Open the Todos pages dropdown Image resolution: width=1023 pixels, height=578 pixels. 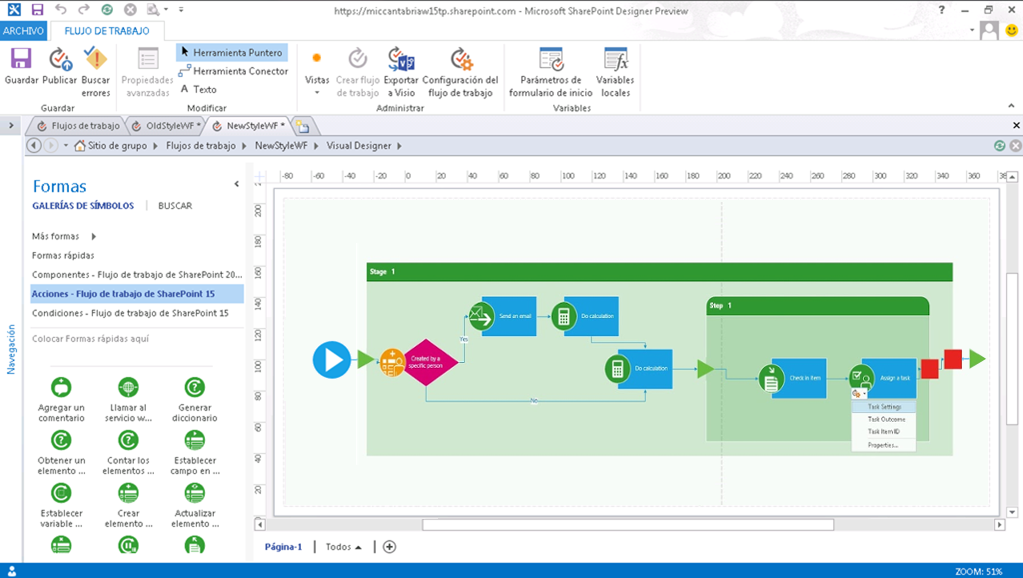coord(343,547)
